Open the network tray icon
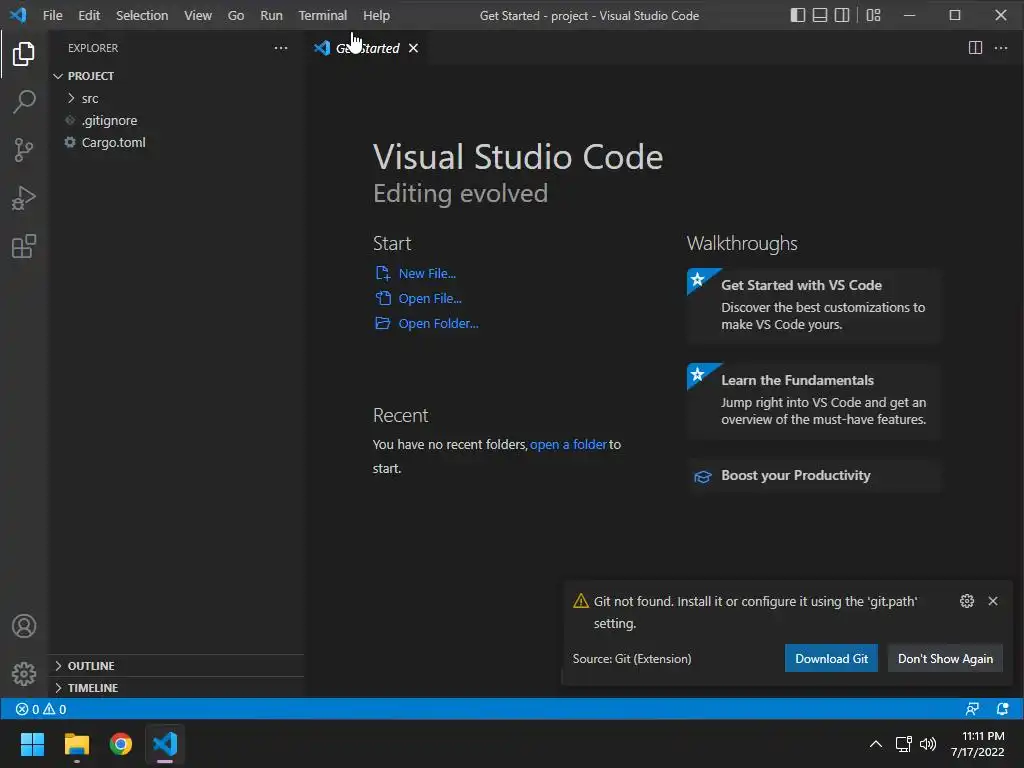1024x768 pixels. click(x=903, y=744)
